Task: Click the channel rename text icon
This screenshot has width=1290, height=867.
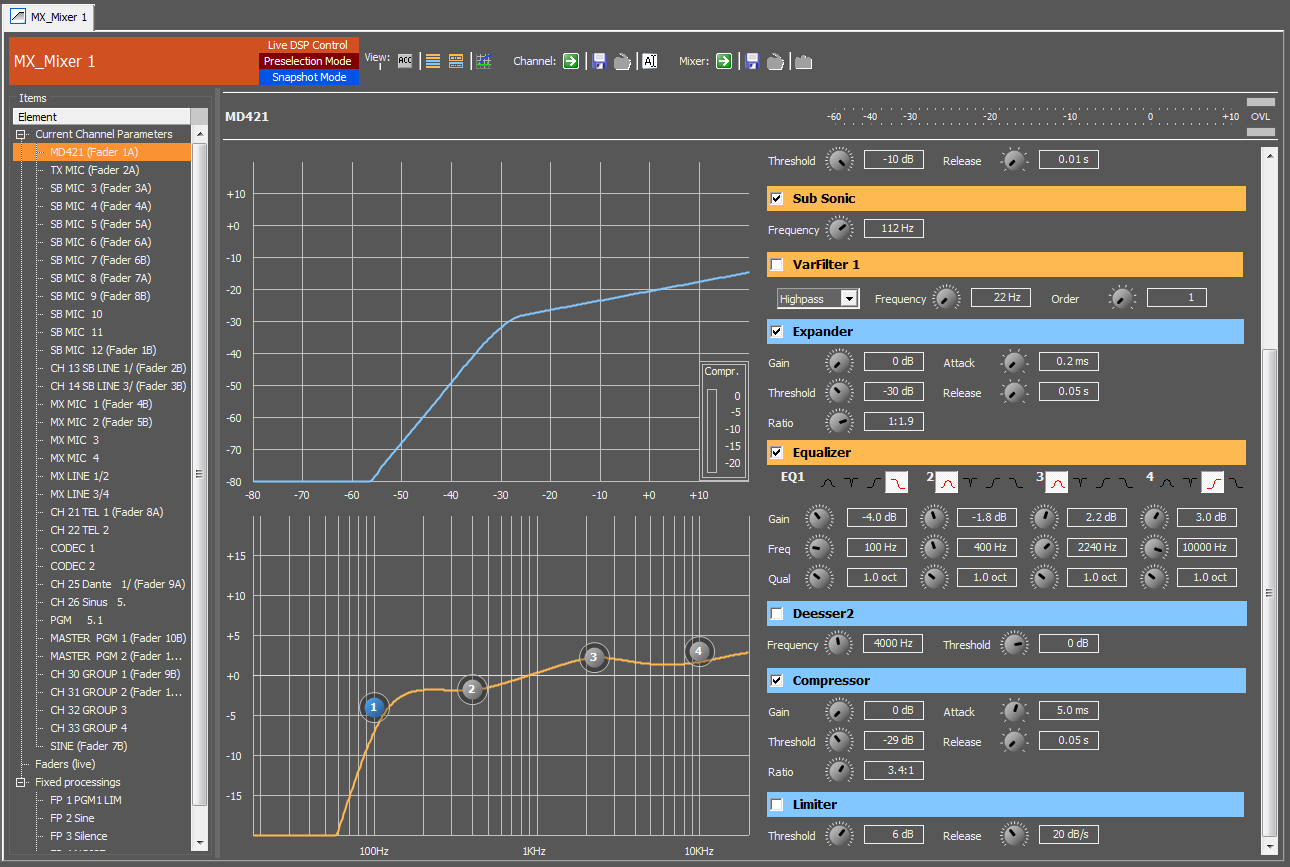Action: pos(650,61)
